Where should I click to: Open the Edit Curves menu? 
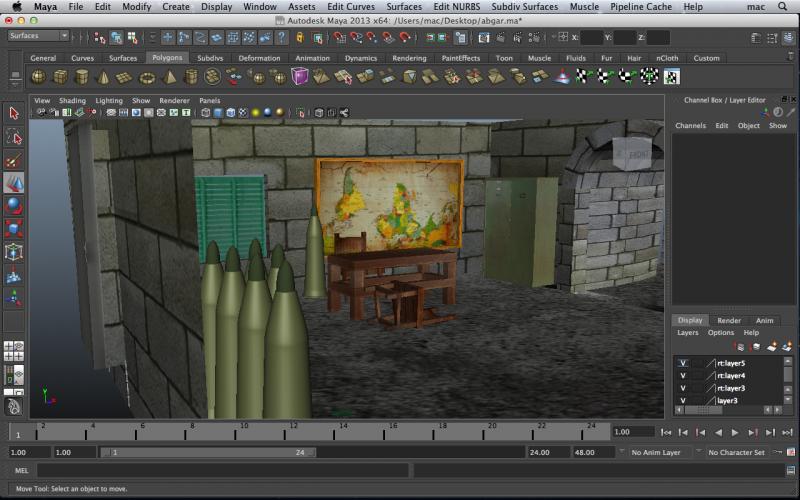pos(350,6)
